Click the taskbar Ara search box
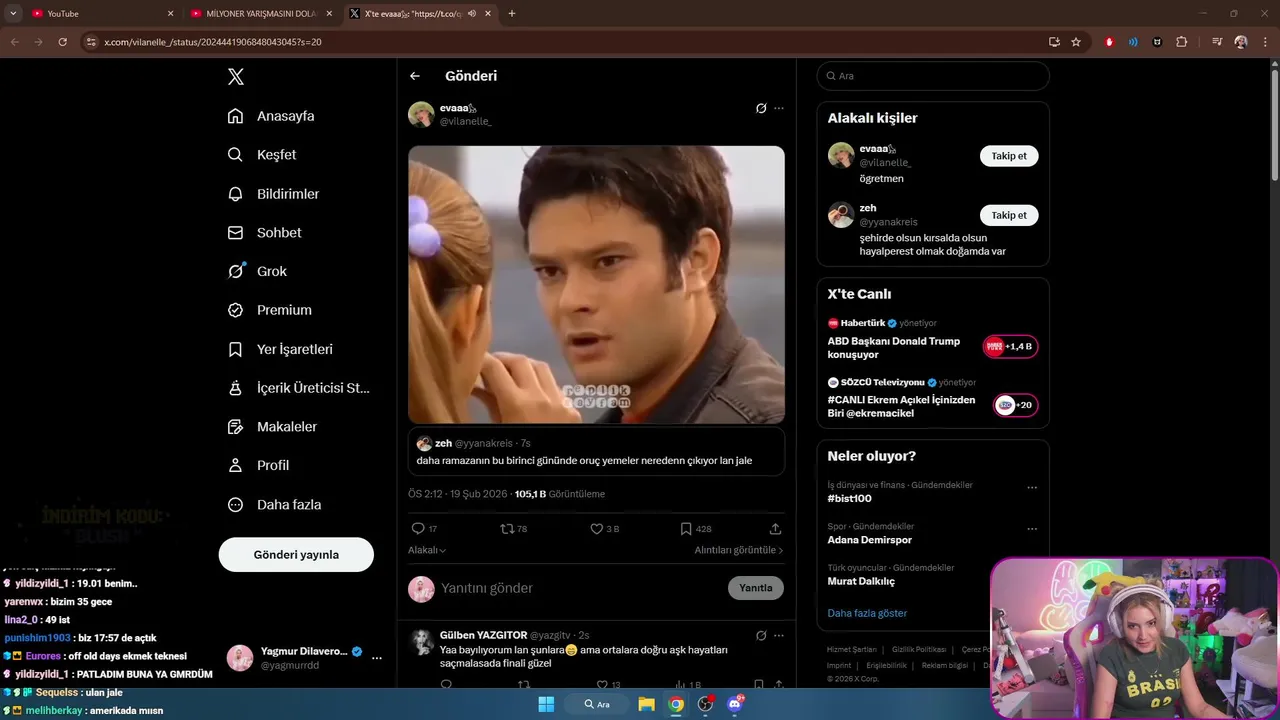1280x720 pixels. [x=597, y=704]
